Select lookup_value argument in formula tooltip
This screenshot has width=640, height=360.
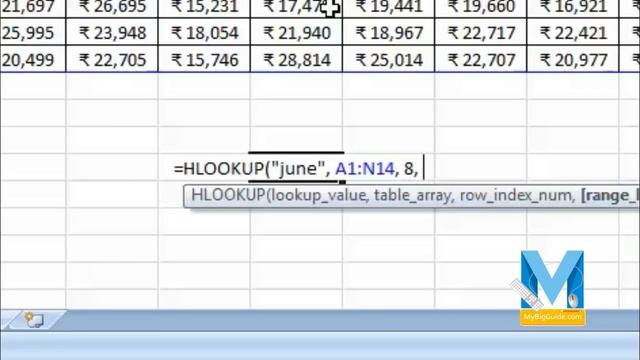(319, 196)
